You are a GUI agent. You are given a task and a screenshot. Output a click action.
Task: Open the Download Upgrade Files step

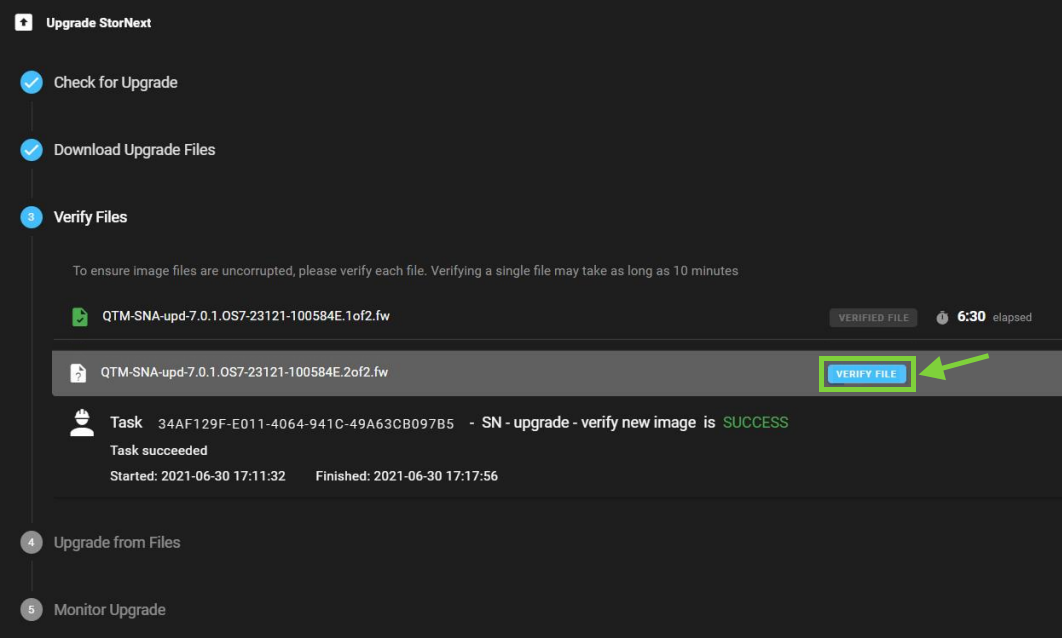135,150
